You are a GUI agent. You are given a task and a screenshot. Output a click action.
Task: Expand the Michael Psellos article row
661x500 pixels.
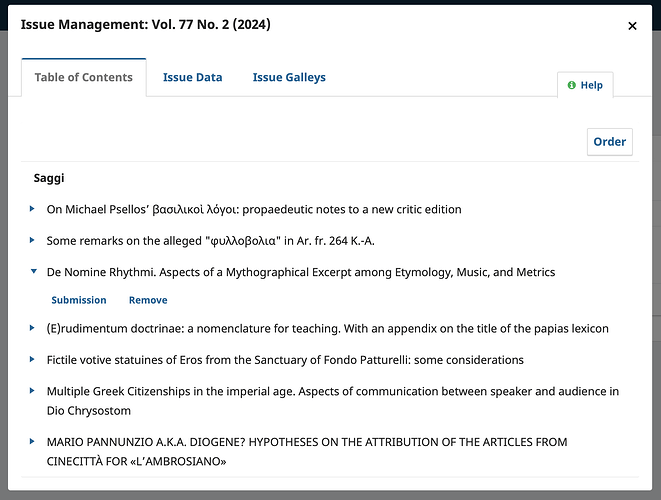33,210
